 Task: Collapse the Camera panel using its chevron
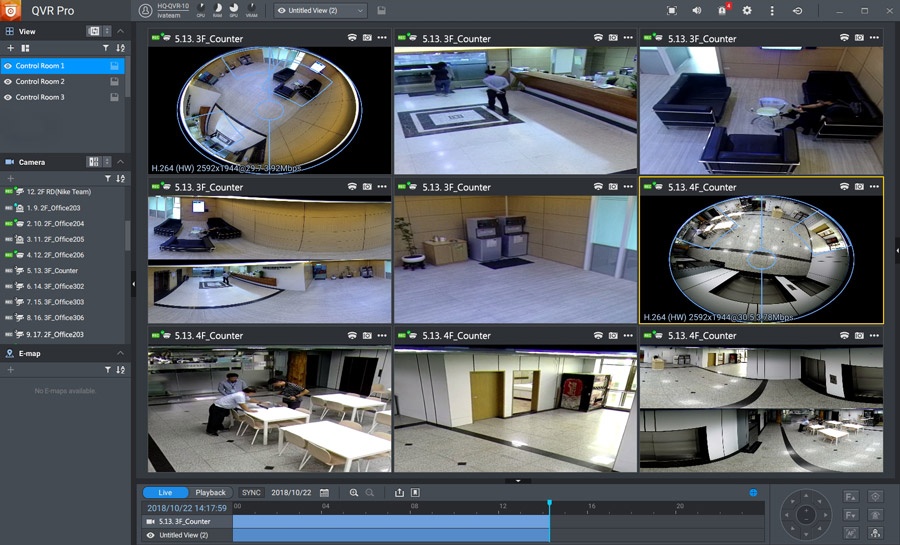click(x=121, y=162)
